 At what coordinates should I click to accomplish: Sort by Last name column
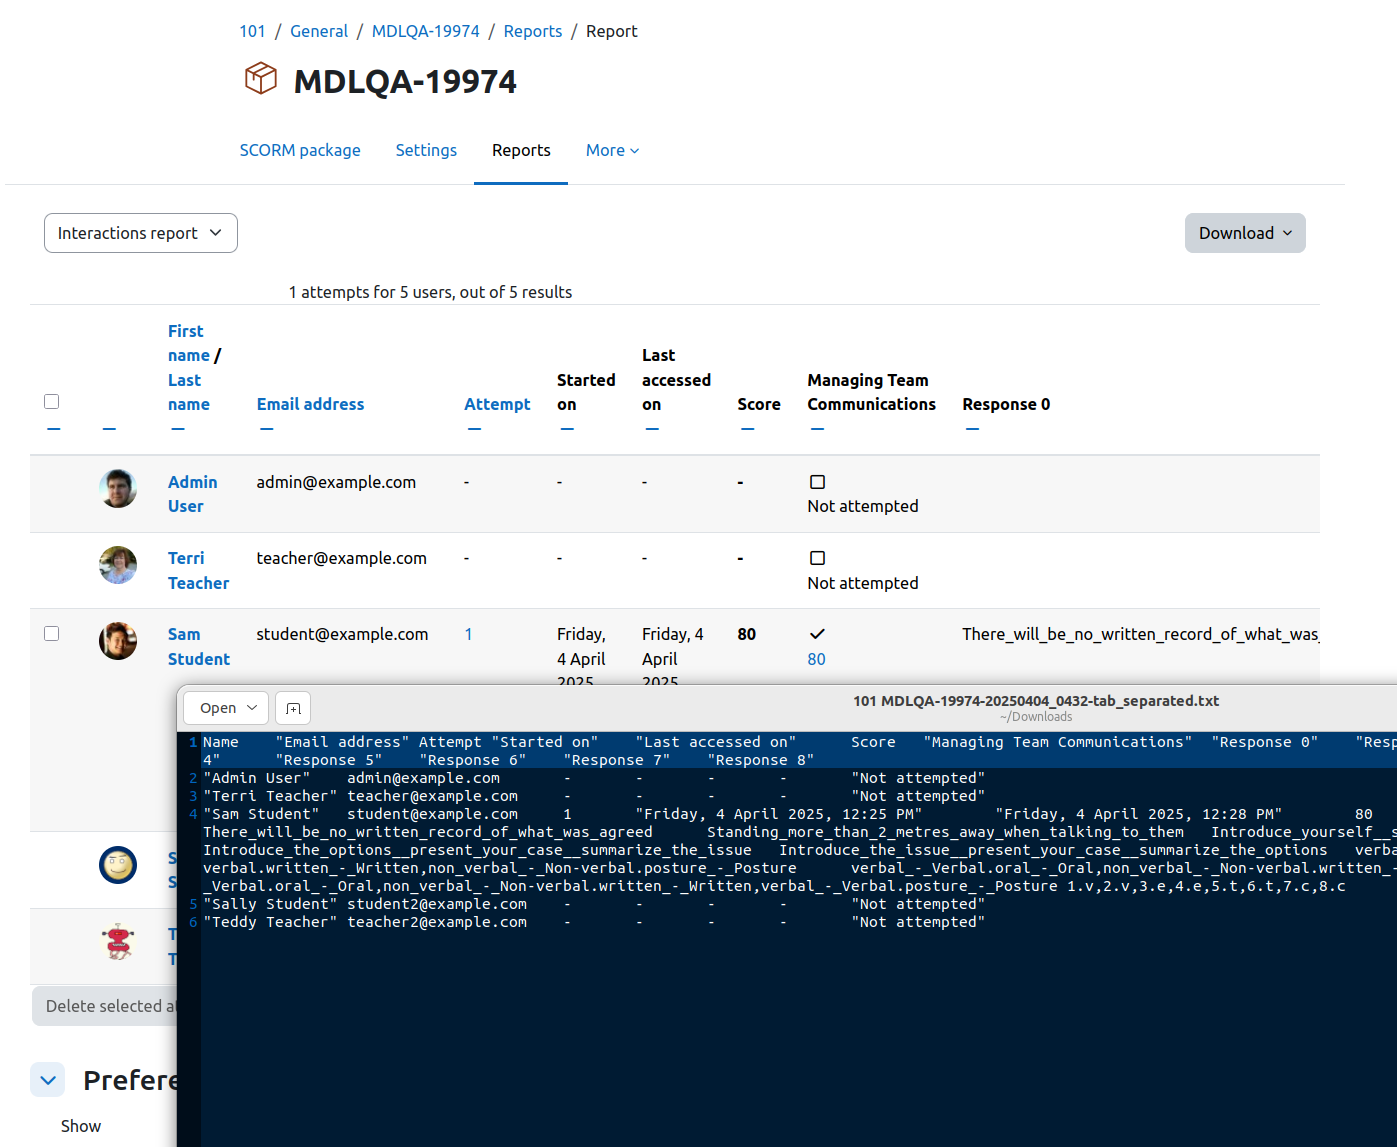(x=188, y=392)
